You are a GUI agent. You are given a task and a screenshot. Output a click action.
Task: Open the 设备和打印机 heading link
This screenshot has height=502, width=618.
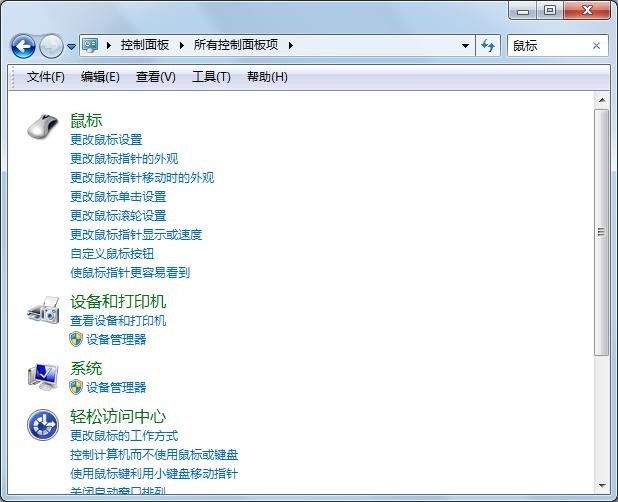pos(118,302)
